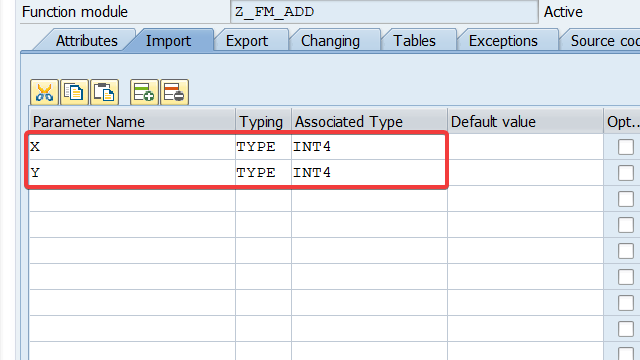Click TYPE cell in the X row

263,147
